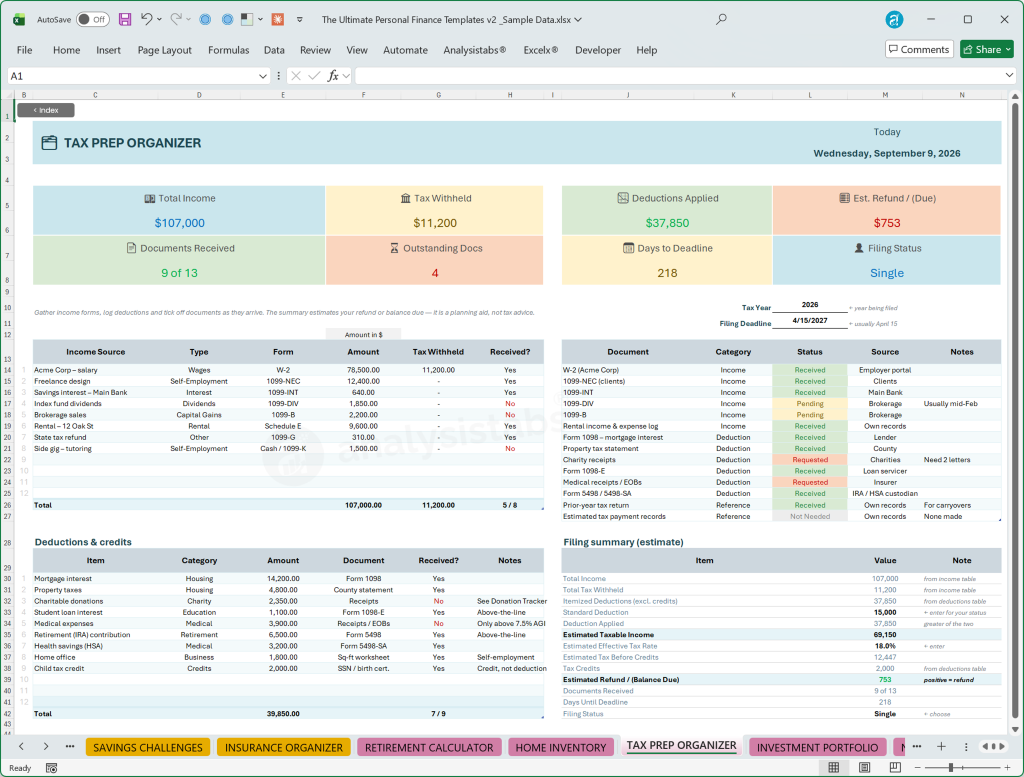Click the second blue circle quick-access icon
The height and width of the screenshot is (777, 1024).
click(x=227, y=20)
